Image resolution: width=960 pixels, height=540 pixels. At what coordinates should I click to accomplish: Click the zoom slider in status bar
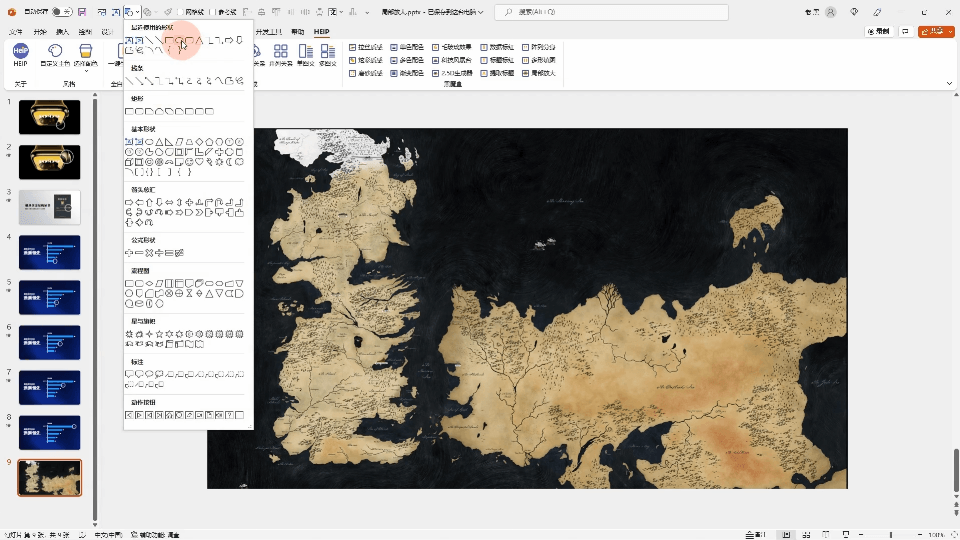pyautogui.click(x=891, y=534)
